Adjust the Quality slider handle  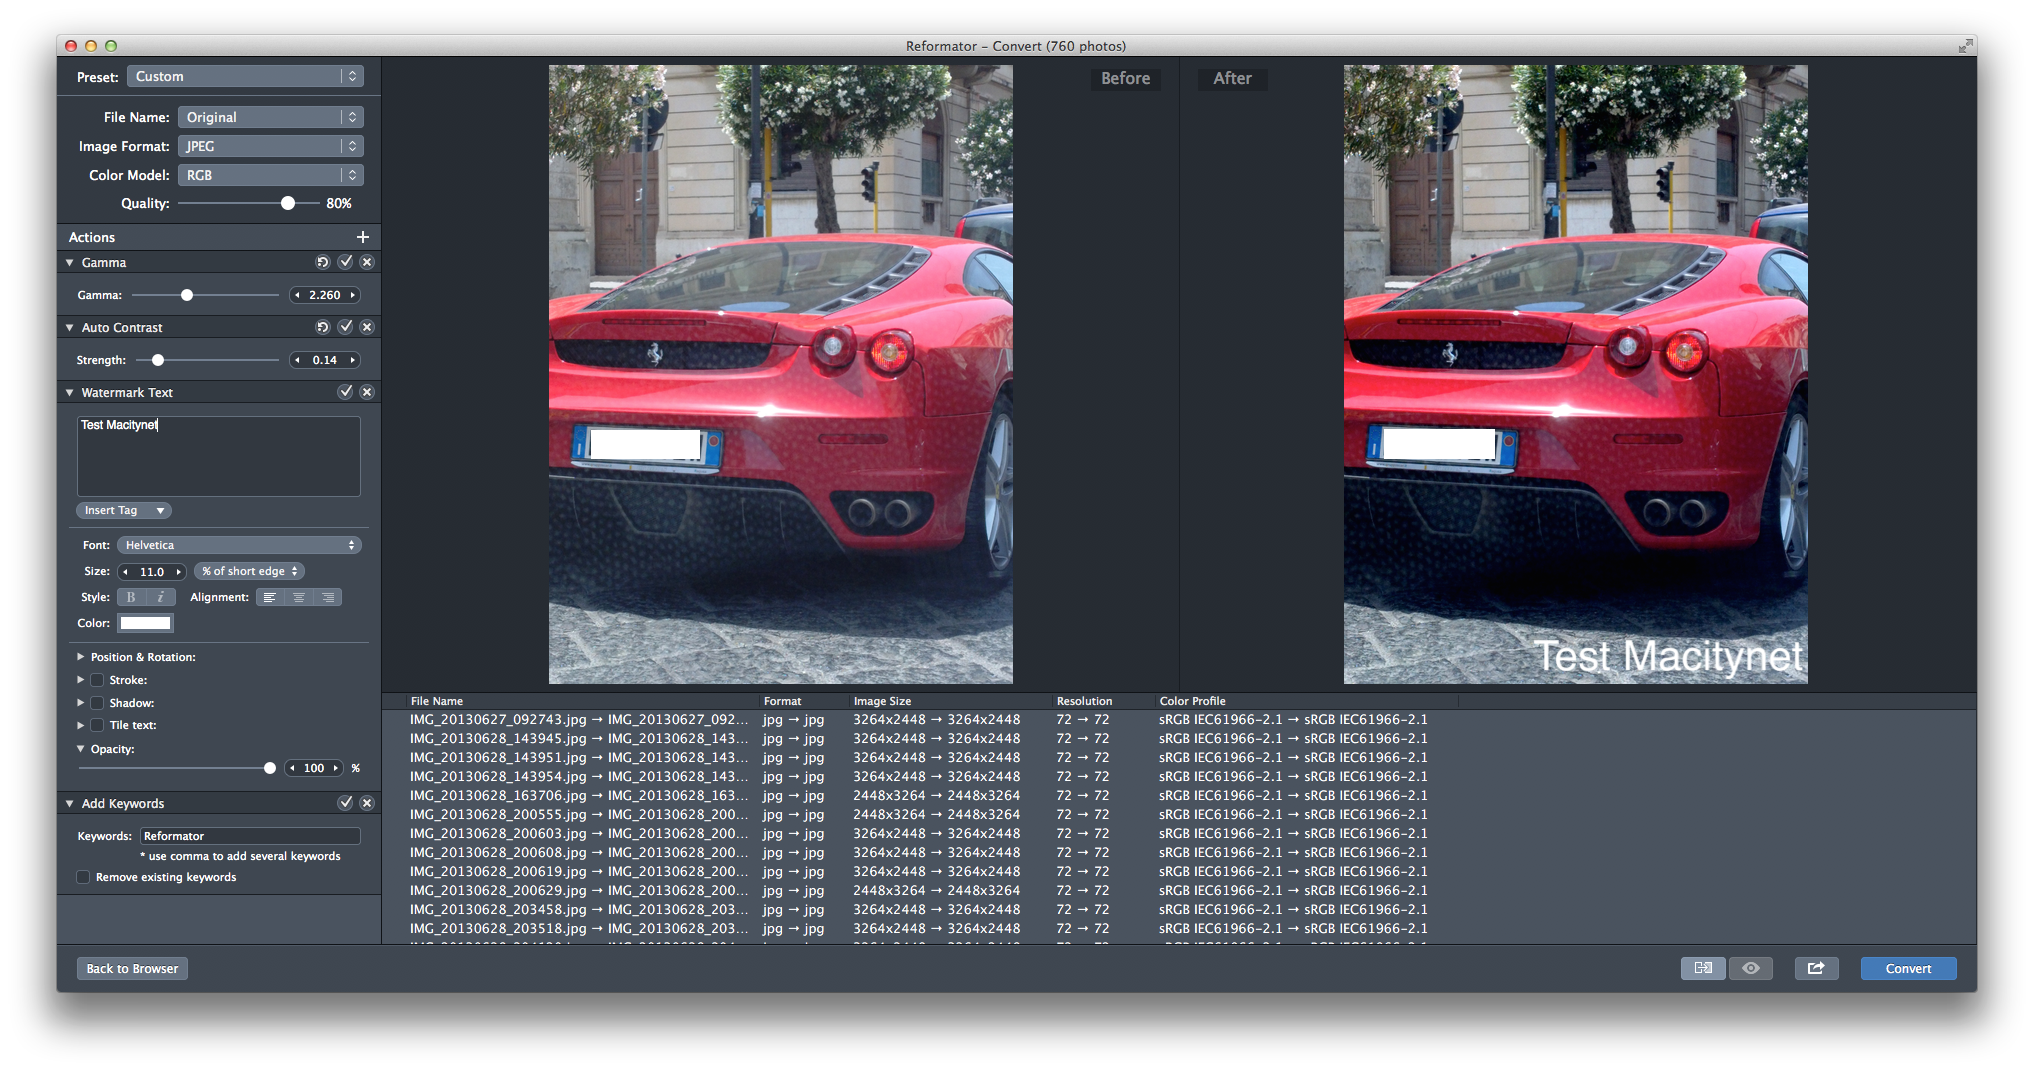click(x=288, y=203)
